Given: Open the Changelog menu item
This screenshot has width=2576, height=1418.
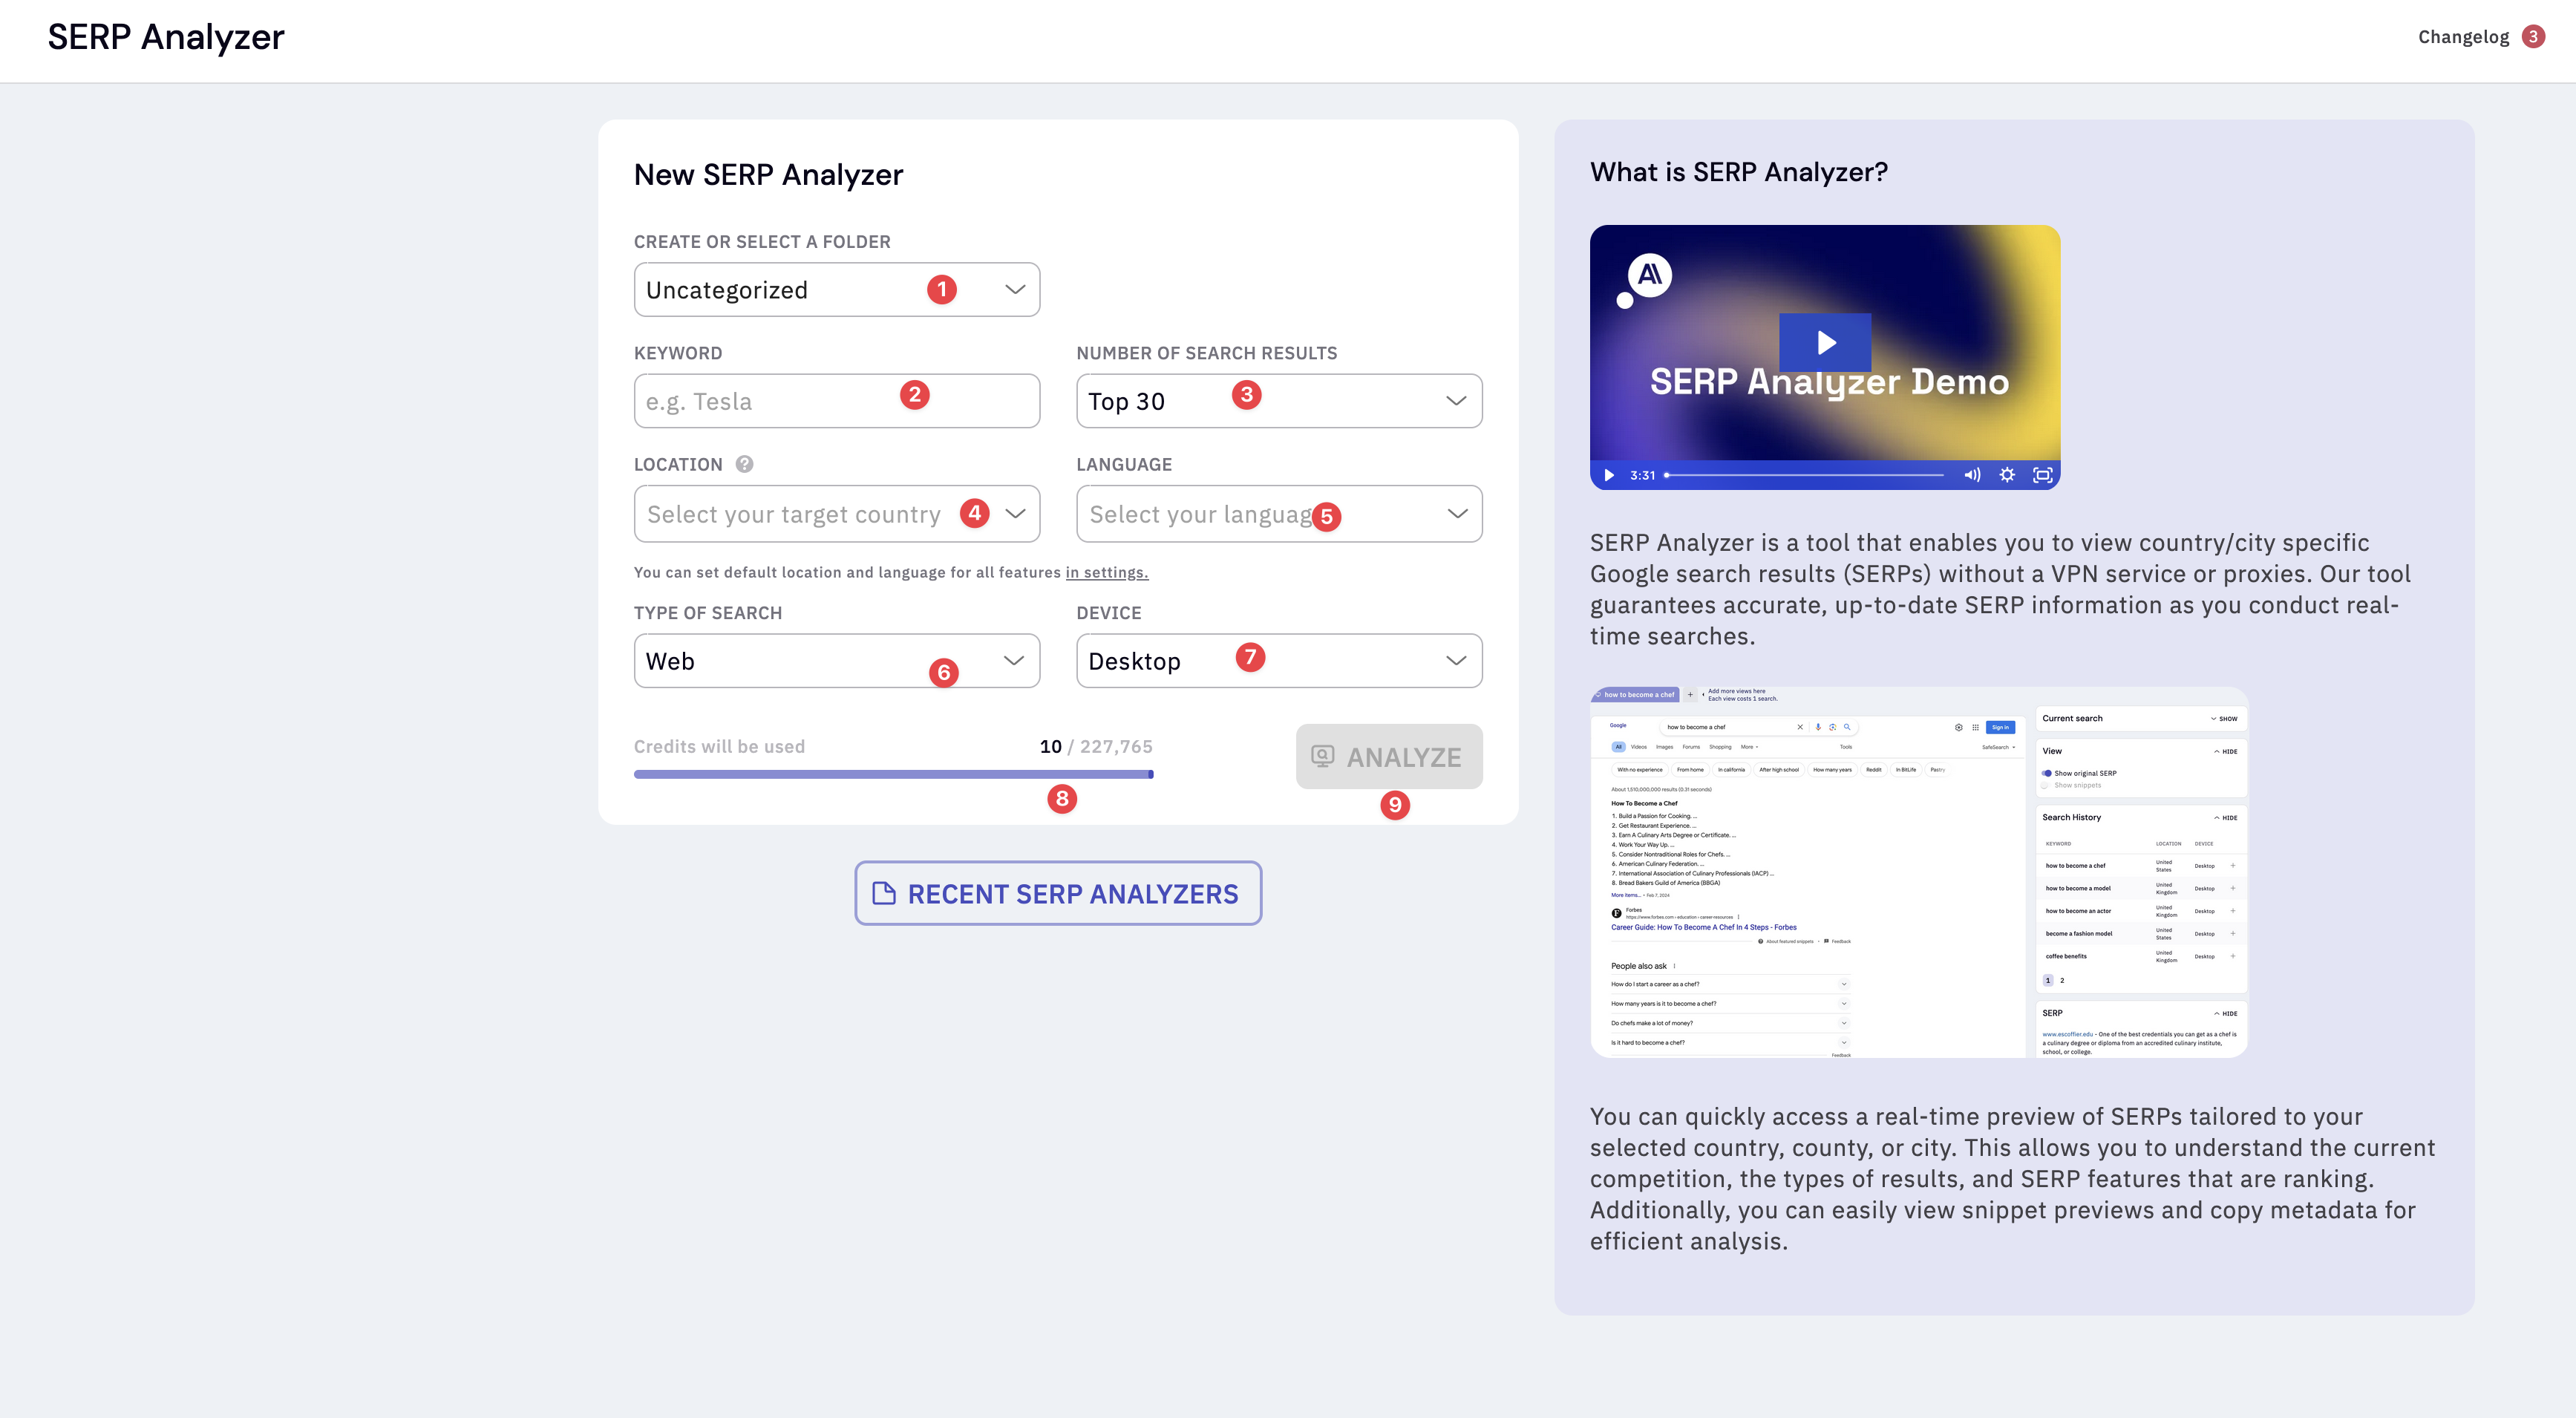Looking at the screenshot, I should click(2463, 37).
